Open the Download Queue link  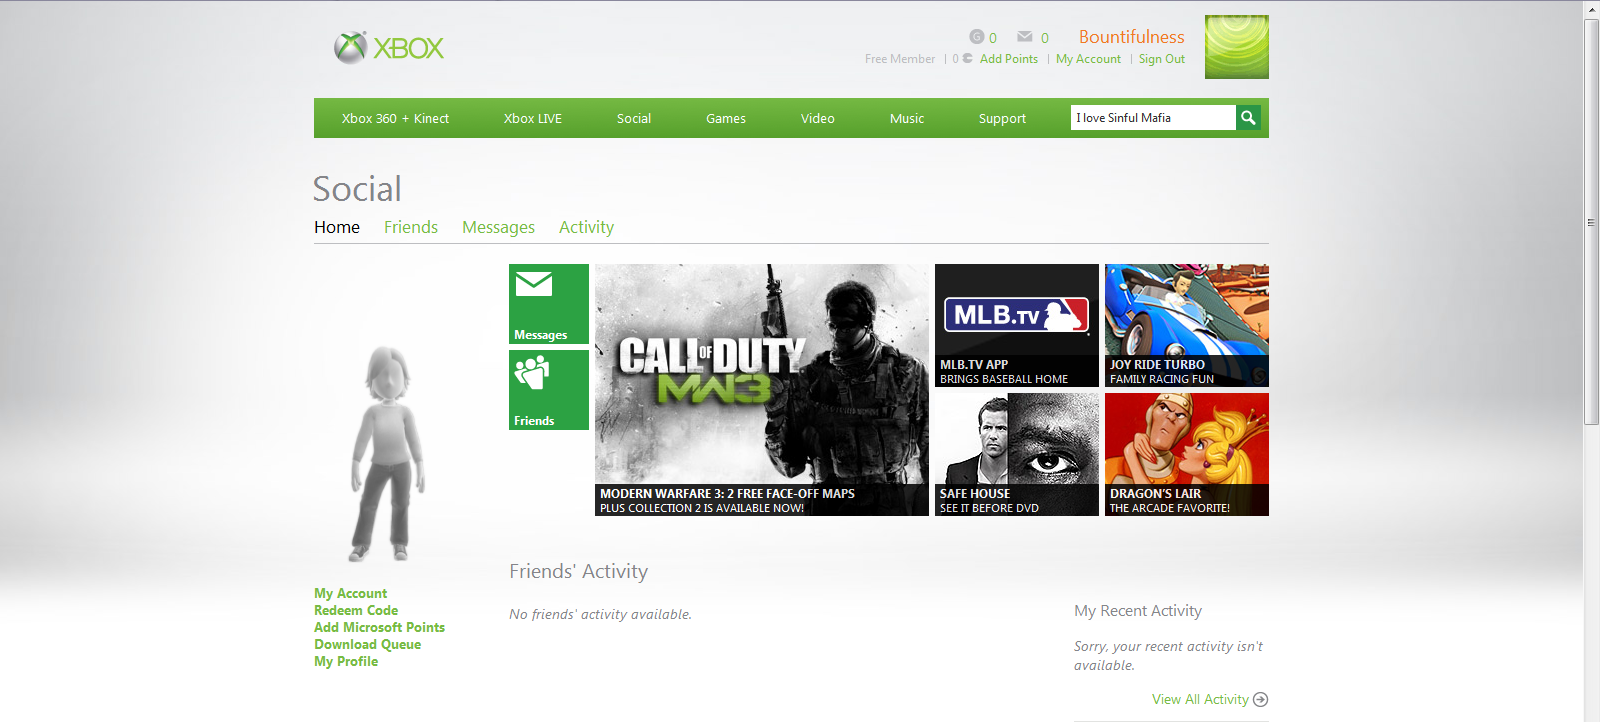pyautogui.click(x=367, y=644)
